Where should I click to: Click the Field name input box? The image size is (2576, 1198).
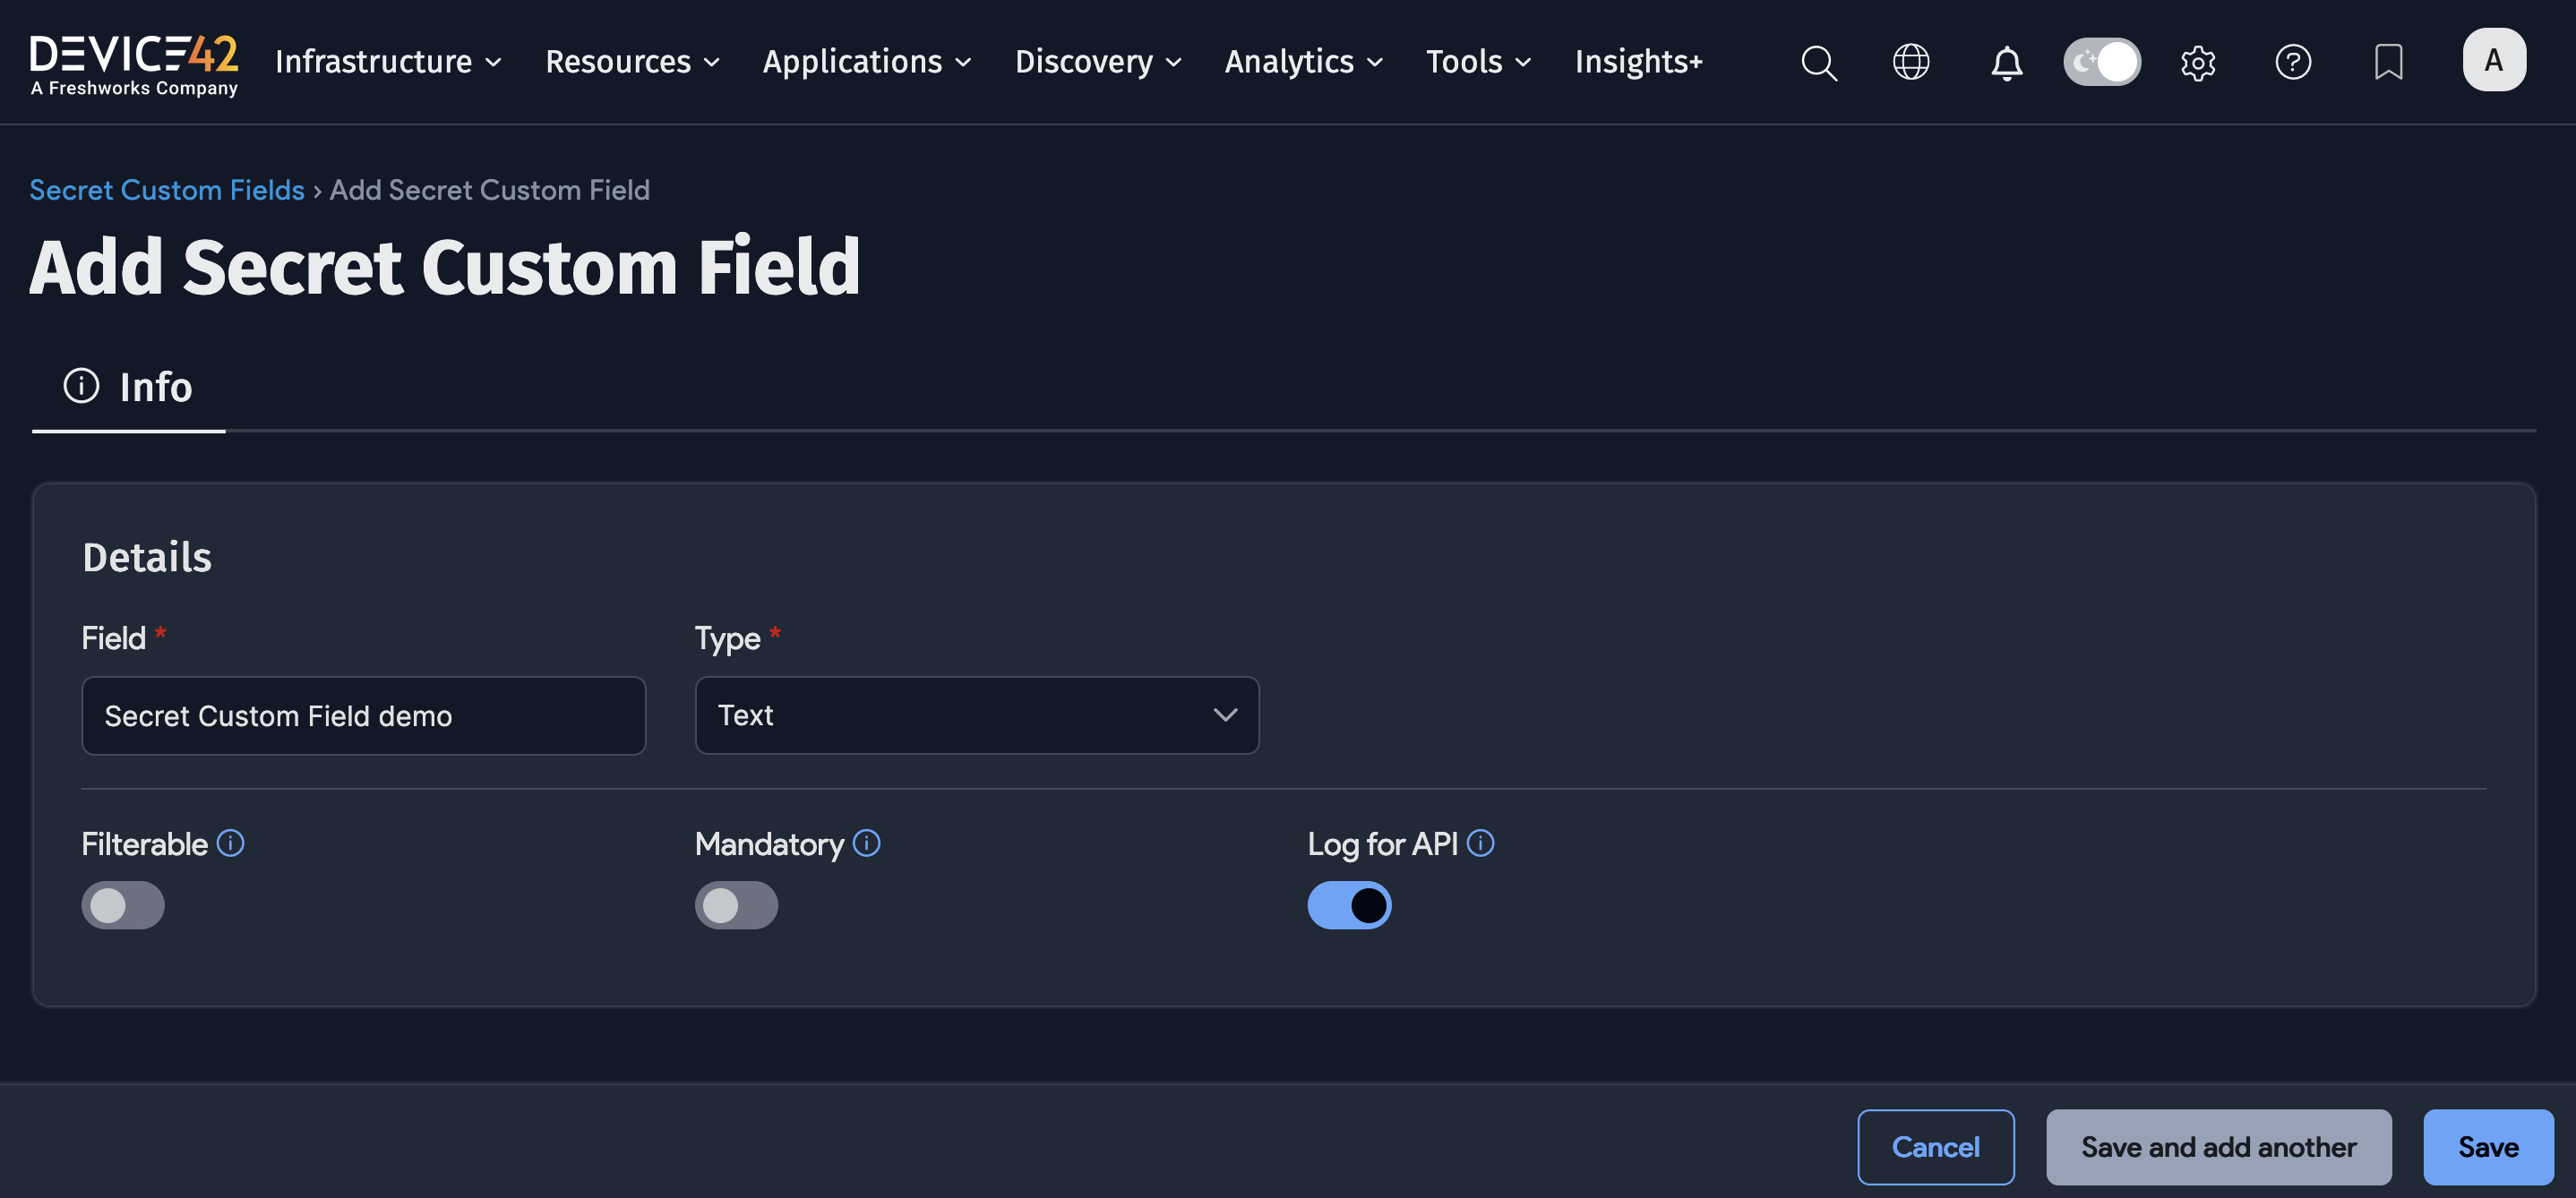pyautogui.click(x=363, y=715)
